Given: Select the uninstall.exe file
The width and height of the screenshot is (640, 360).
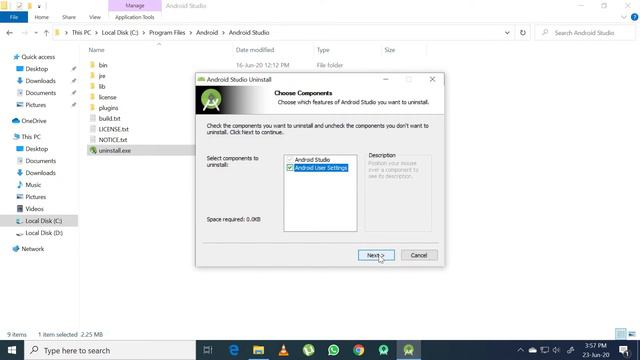Looking at the screenshot, I should click(115, 150).
